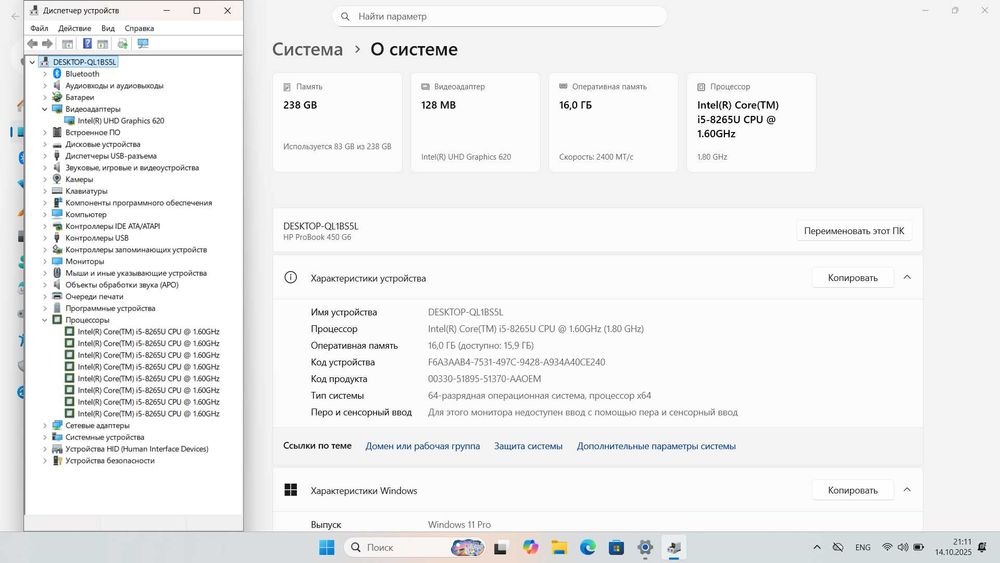
Task: Open File Explorer from taskbar
Action: [559, 547]
